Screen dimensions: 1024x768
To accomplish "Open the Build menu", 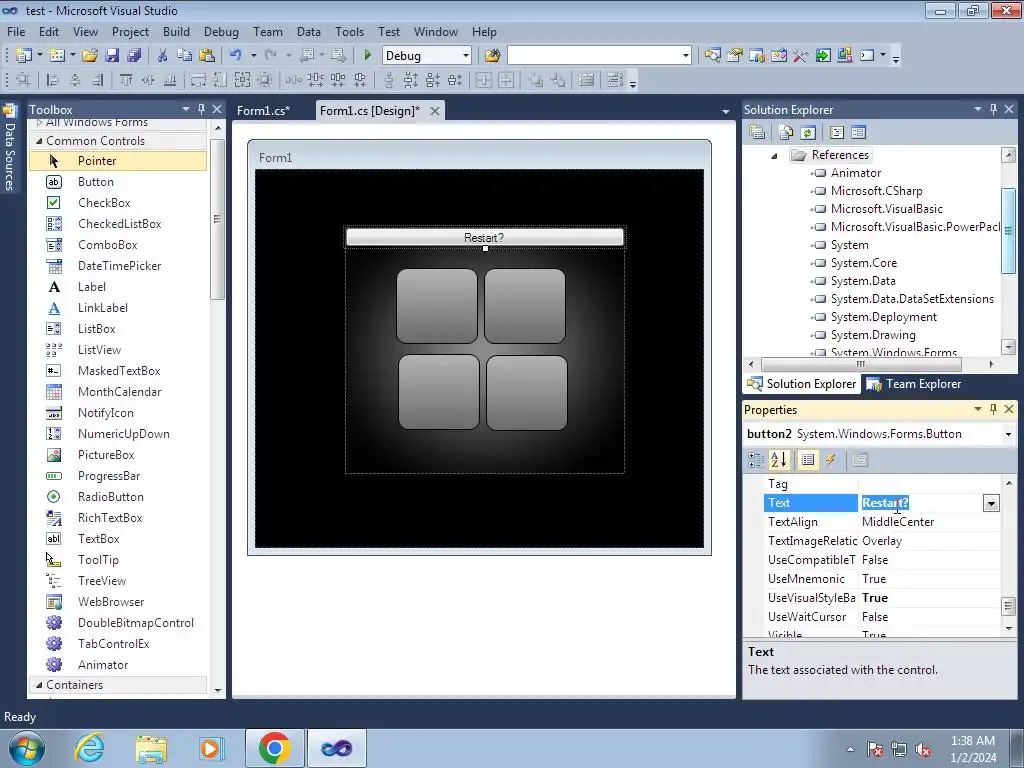I will [176, 32].
